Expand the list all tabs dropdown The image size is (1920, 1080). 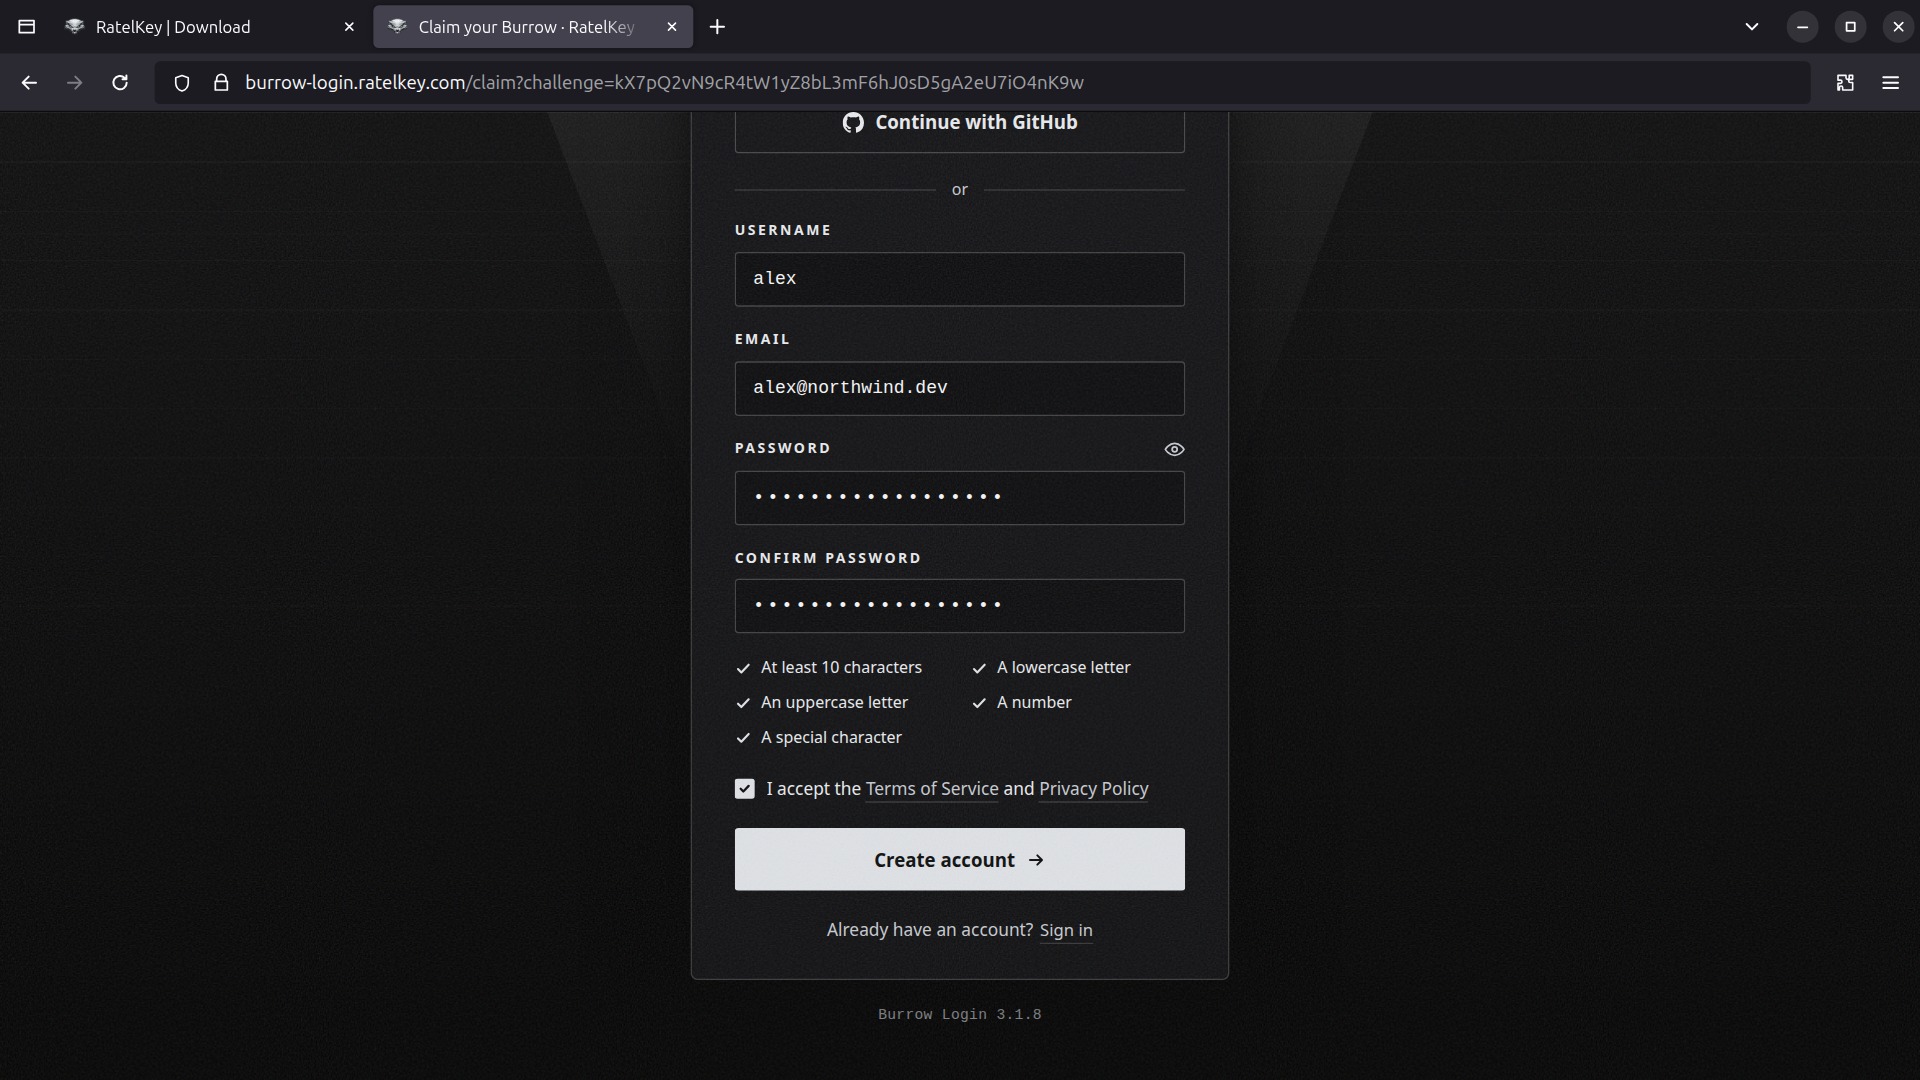coord(1752,27)
